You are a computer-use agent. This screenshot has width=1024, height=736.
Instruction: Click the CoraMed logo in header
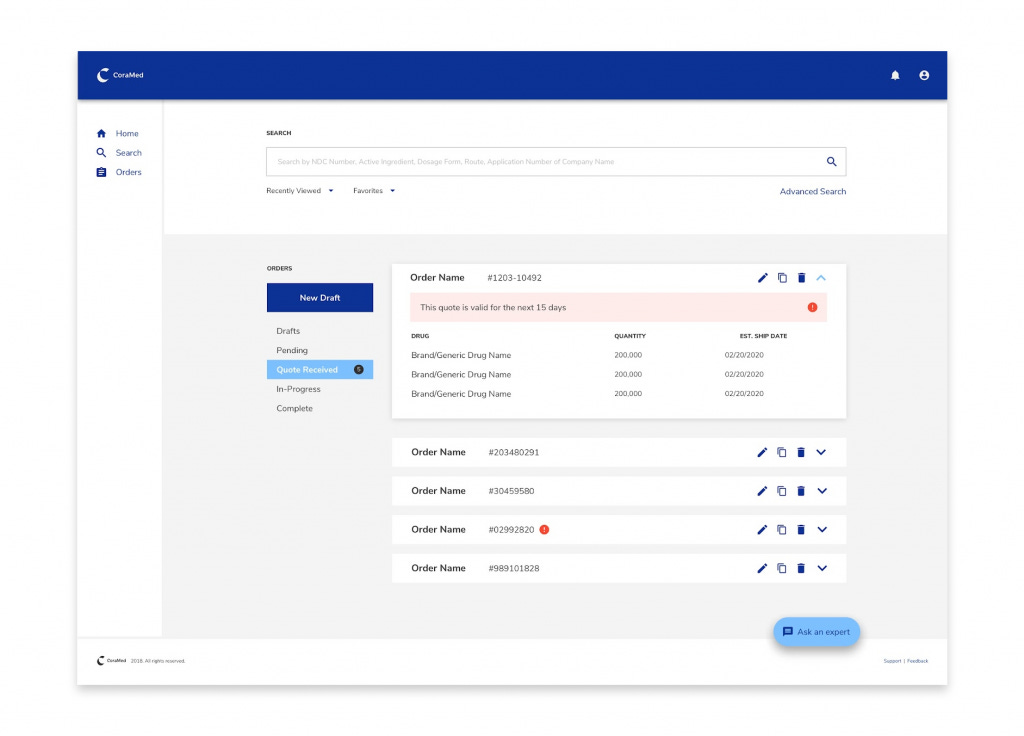(x=120, y=75)
